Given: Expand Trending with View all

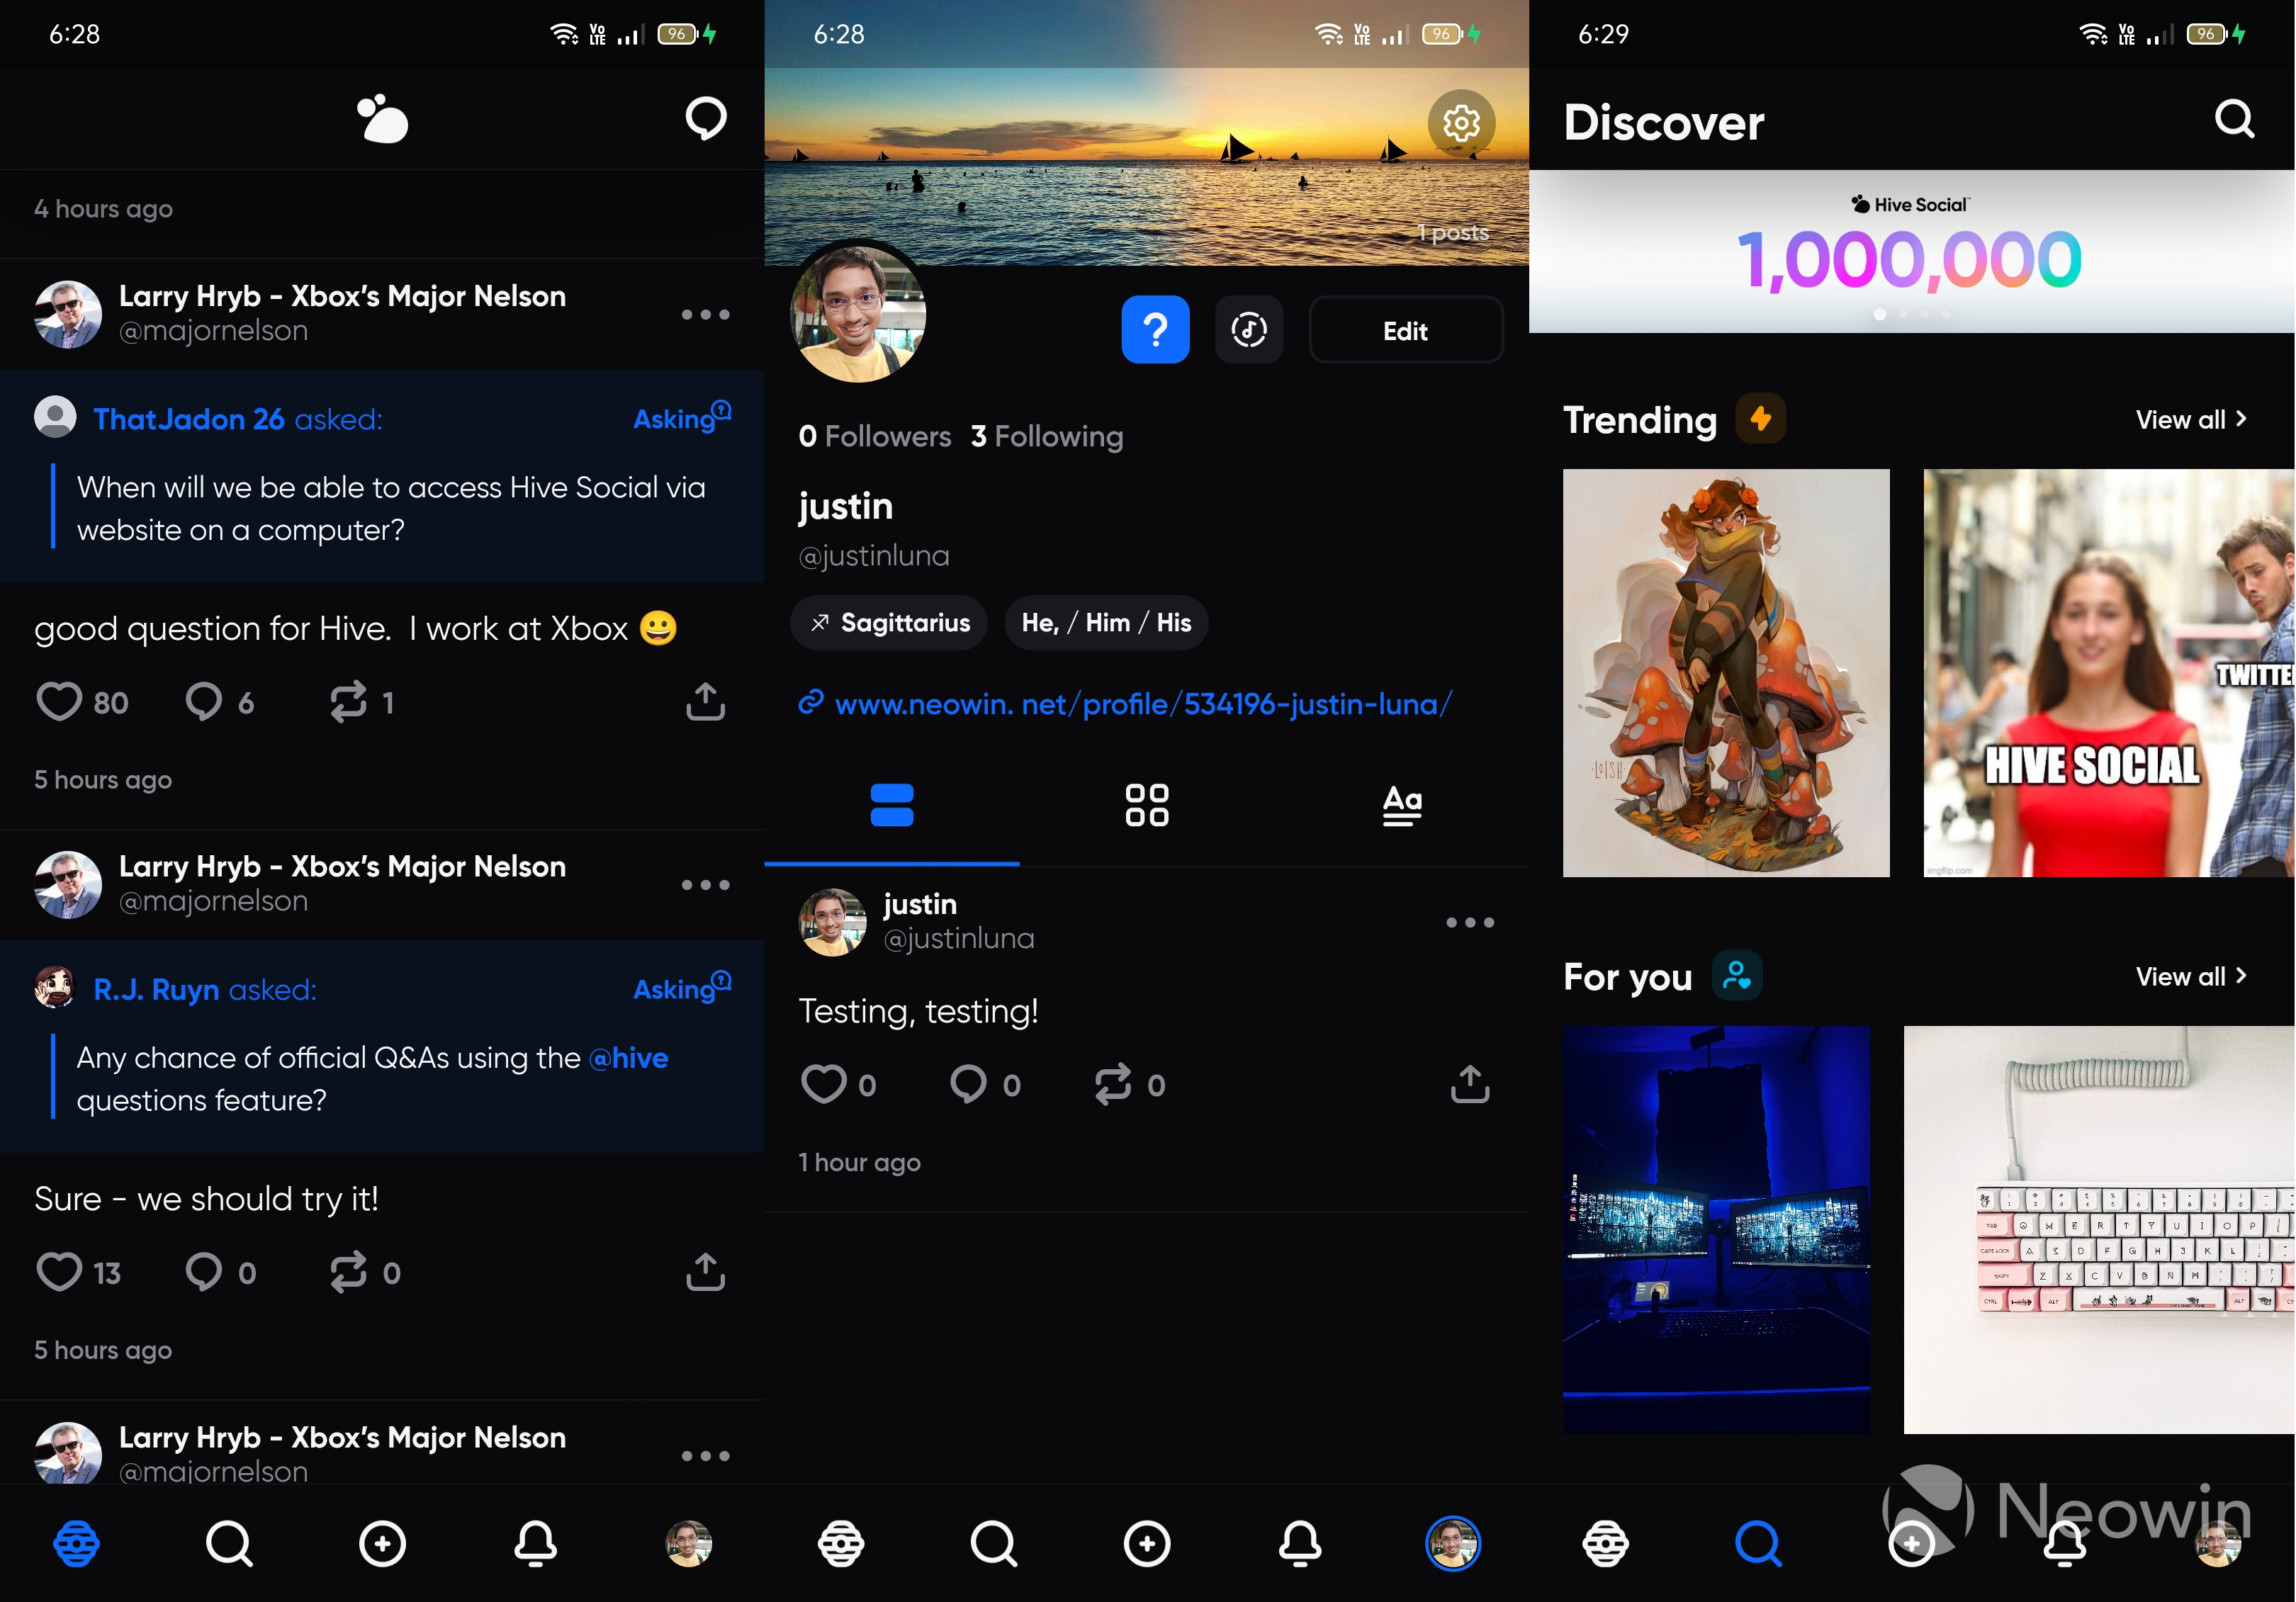Looking at the screenshot, I should pos(2191,419).
